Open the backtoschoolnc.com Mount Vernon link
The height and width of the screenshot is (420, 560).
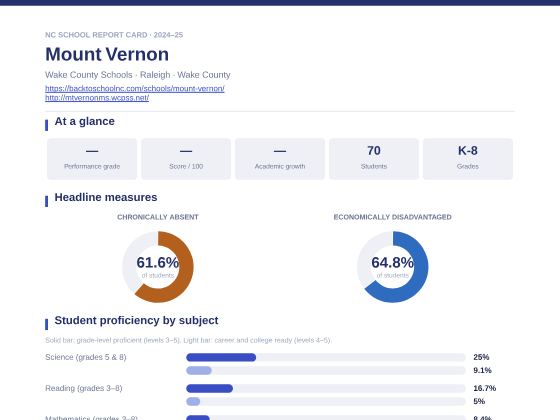[135, 88]
